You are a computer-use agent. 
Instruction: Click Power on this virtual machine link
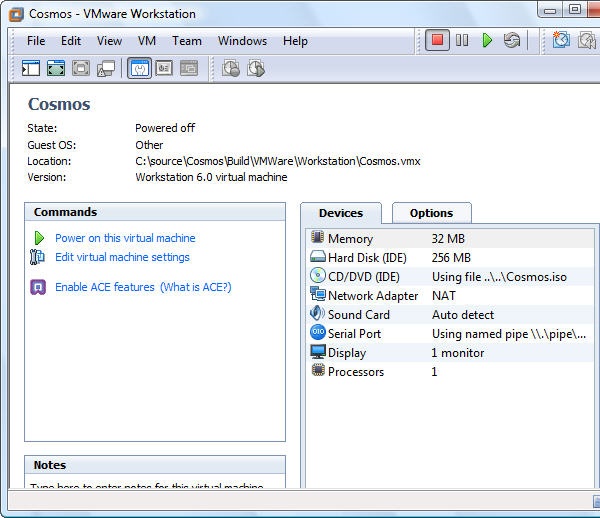[125, 238]
